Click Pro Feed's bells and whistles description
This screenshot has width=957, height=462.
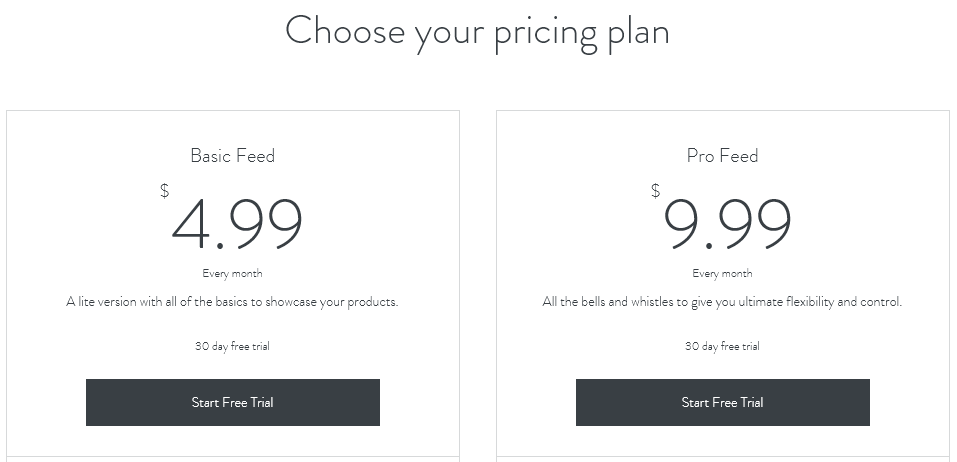[x=722, y=301]
